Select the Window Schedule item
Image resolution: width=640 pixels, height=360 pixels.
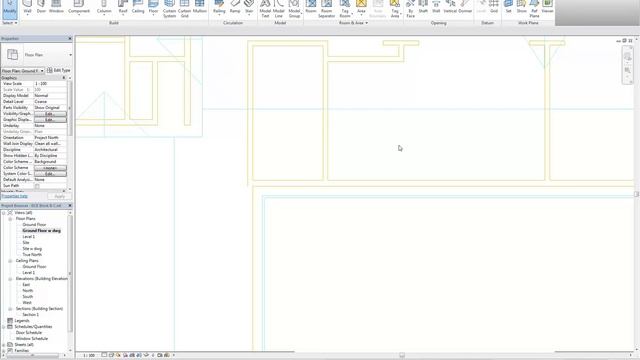click(32, 339)
